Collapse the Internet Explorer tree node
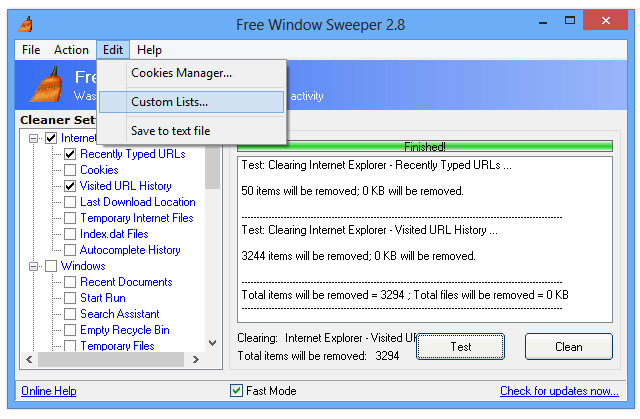Viewport: 640px width, 419px height. pyautogui.click(x=33, y=138)
